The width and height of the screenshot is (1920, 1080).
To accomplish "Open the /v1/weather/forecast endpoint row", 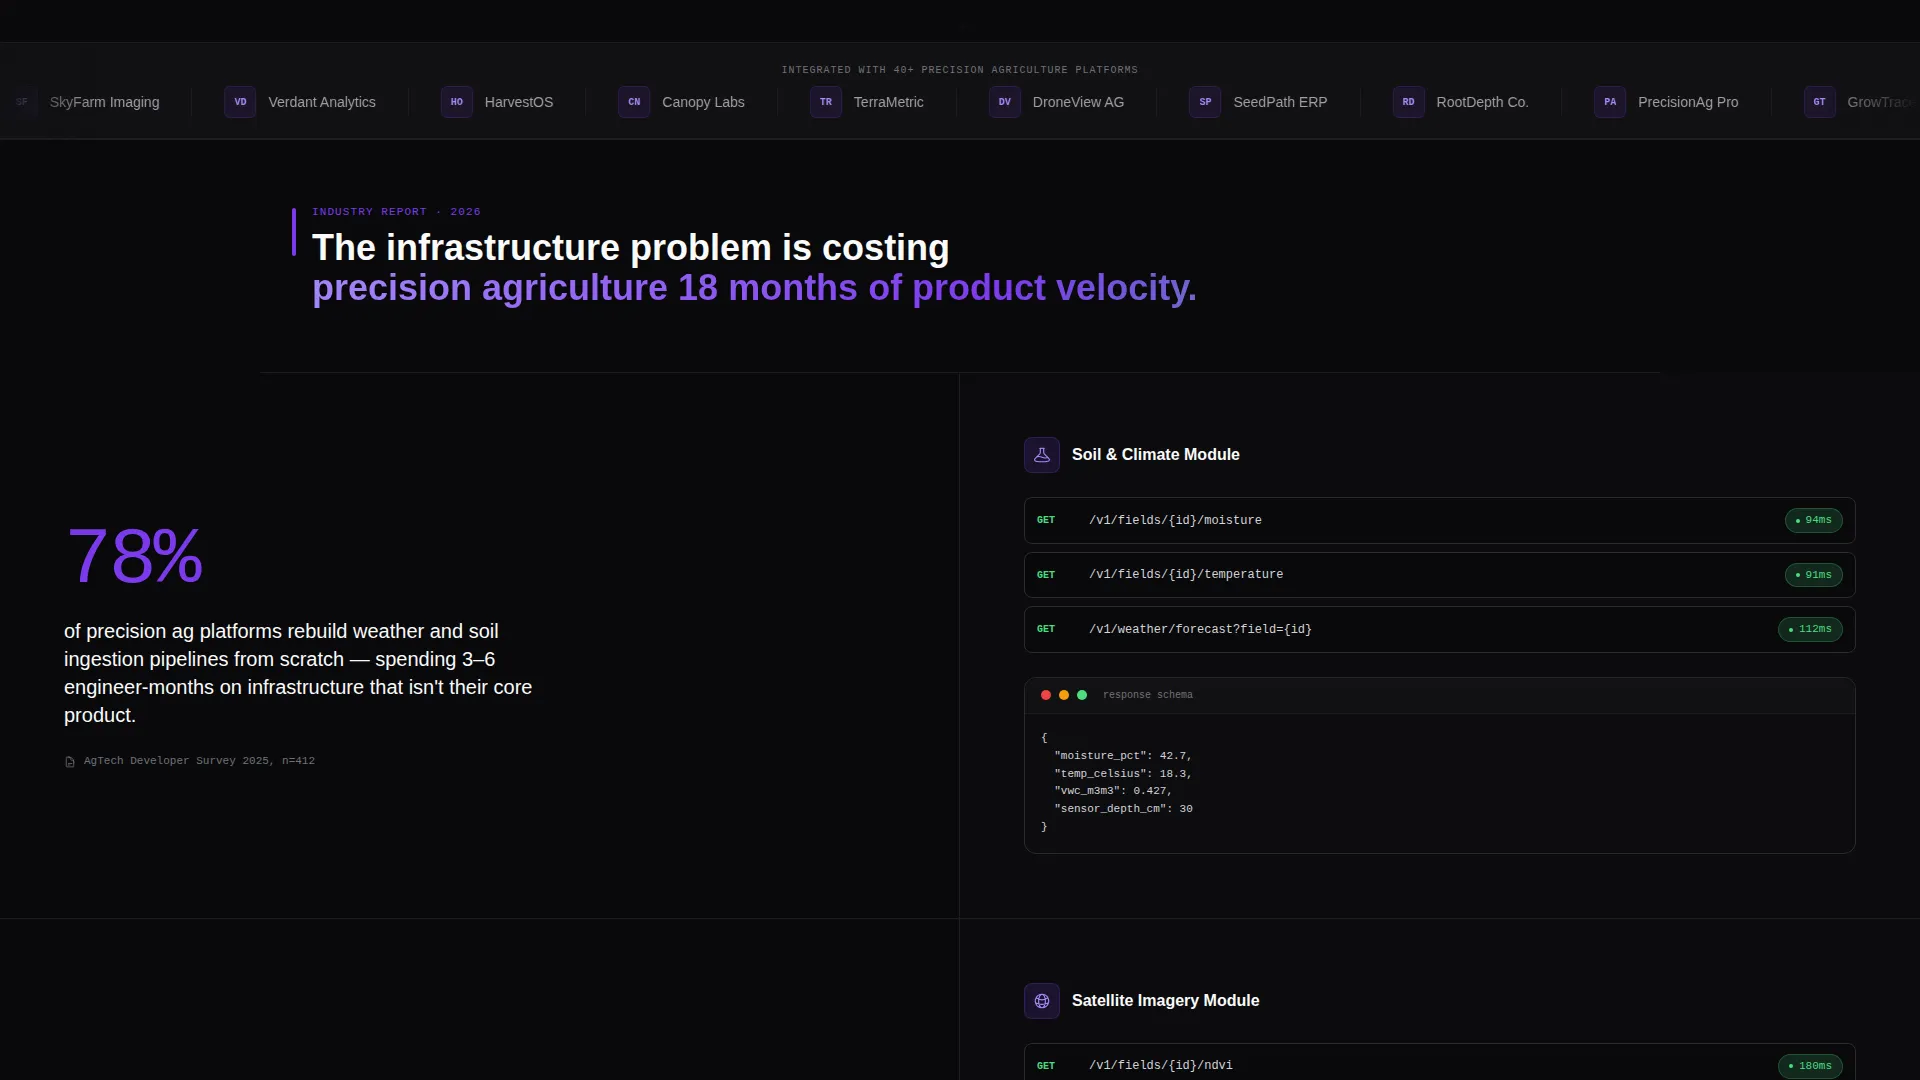I will click(x=1439, y=629).
